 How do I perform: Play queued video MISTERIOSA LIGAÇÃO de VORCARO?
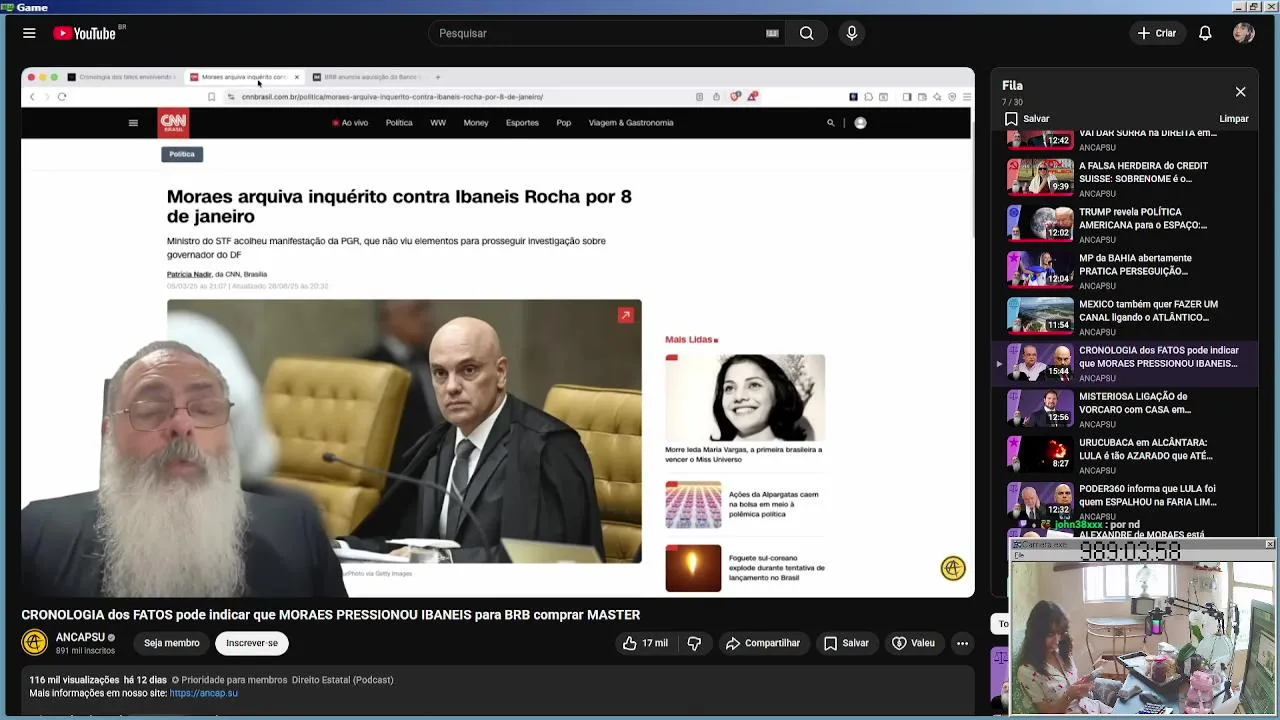click(1125, 409)
